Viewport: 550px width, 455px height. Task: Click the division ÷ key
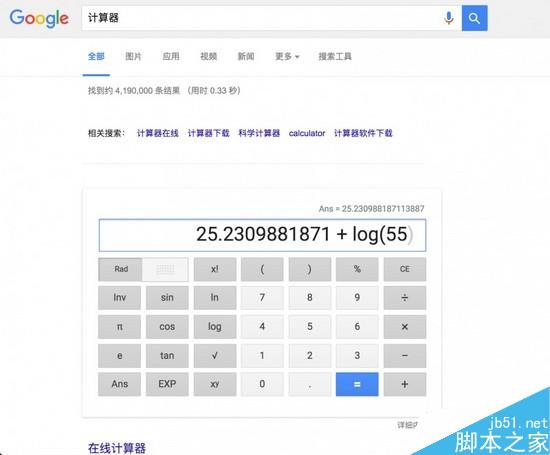[x=405, y=298]
